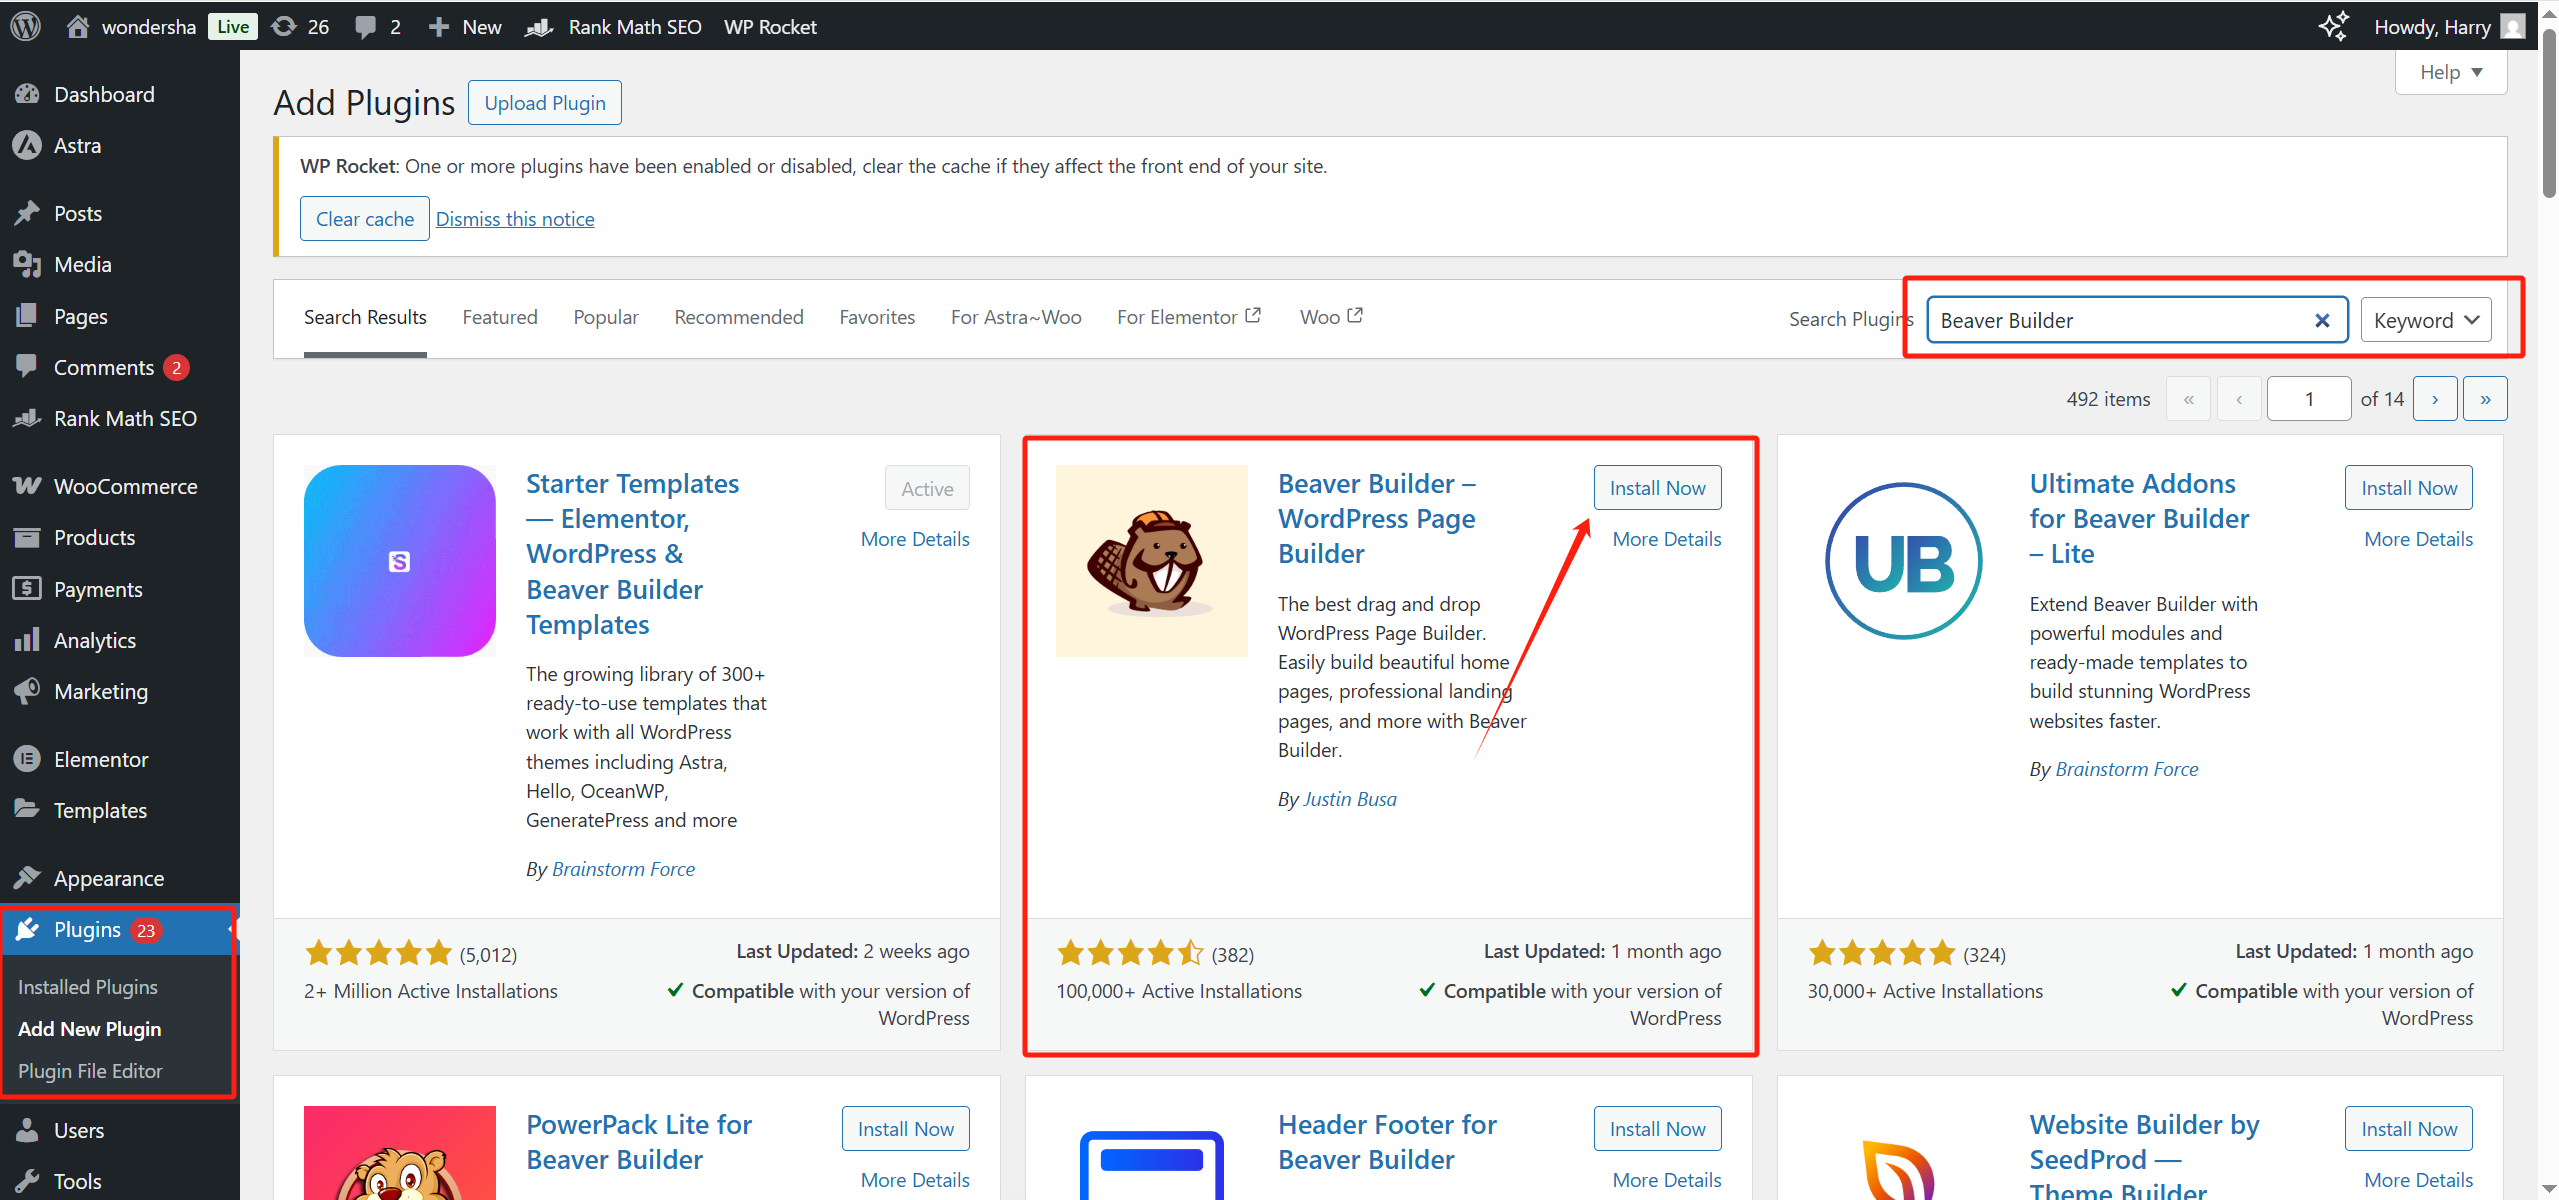The image size is (2559, 1200).
Task: Click the comments bubble icon in admin bar
Action: point(366,27)
